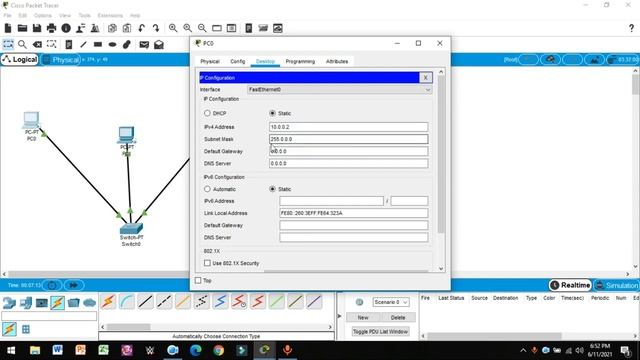The width and height of the screenshot is (640, 360).
Task: Click the Subnet Mask input field
Action: pos(349,139)
